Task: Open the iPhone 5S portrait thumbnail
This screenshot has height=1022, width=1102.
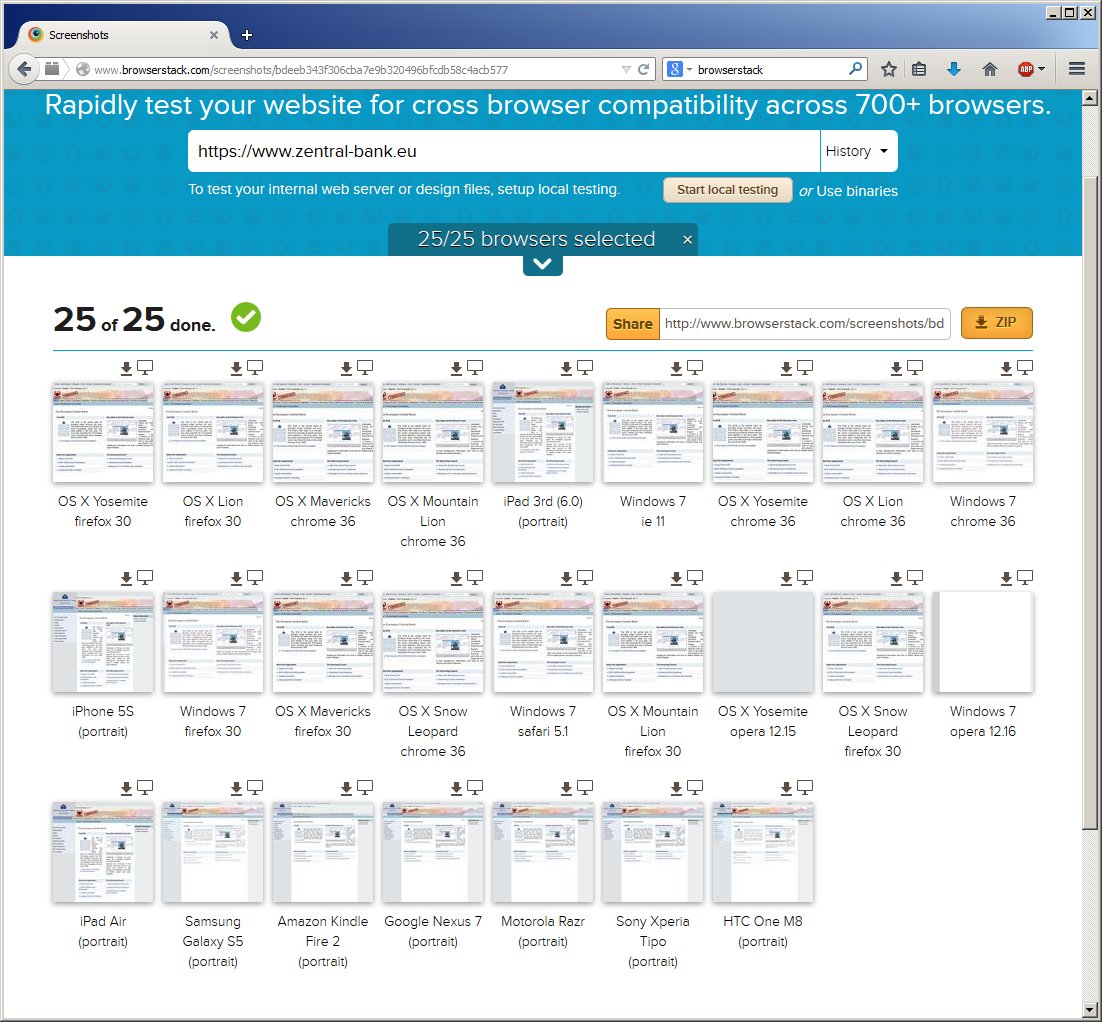Action: (x=103, y=642)
